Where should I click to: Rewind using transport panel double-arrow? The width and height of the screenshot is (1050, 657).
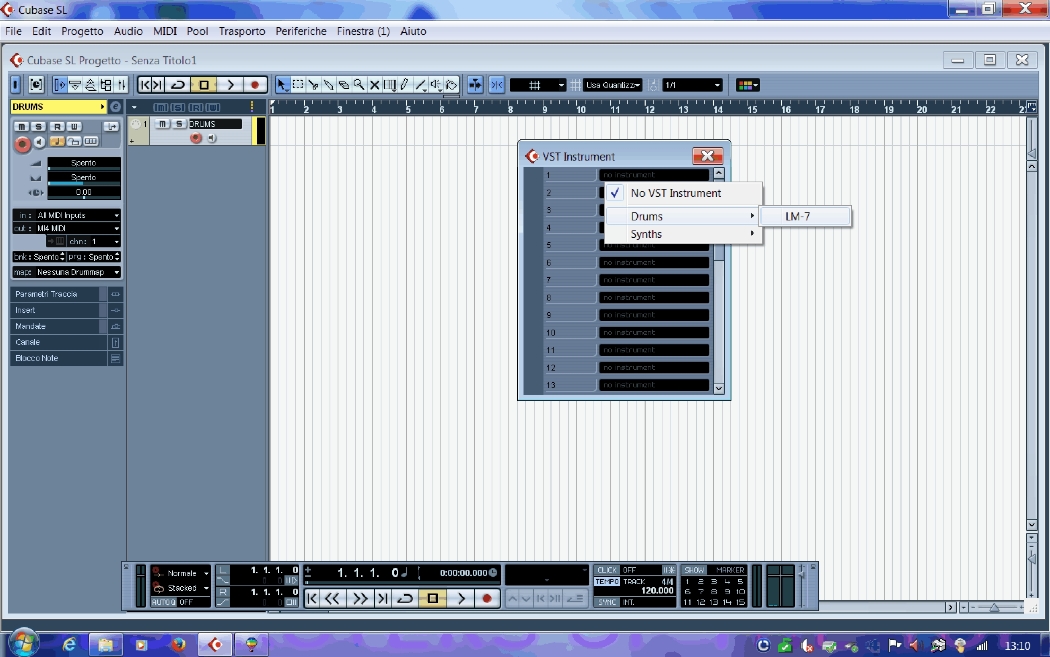point(332,598)
